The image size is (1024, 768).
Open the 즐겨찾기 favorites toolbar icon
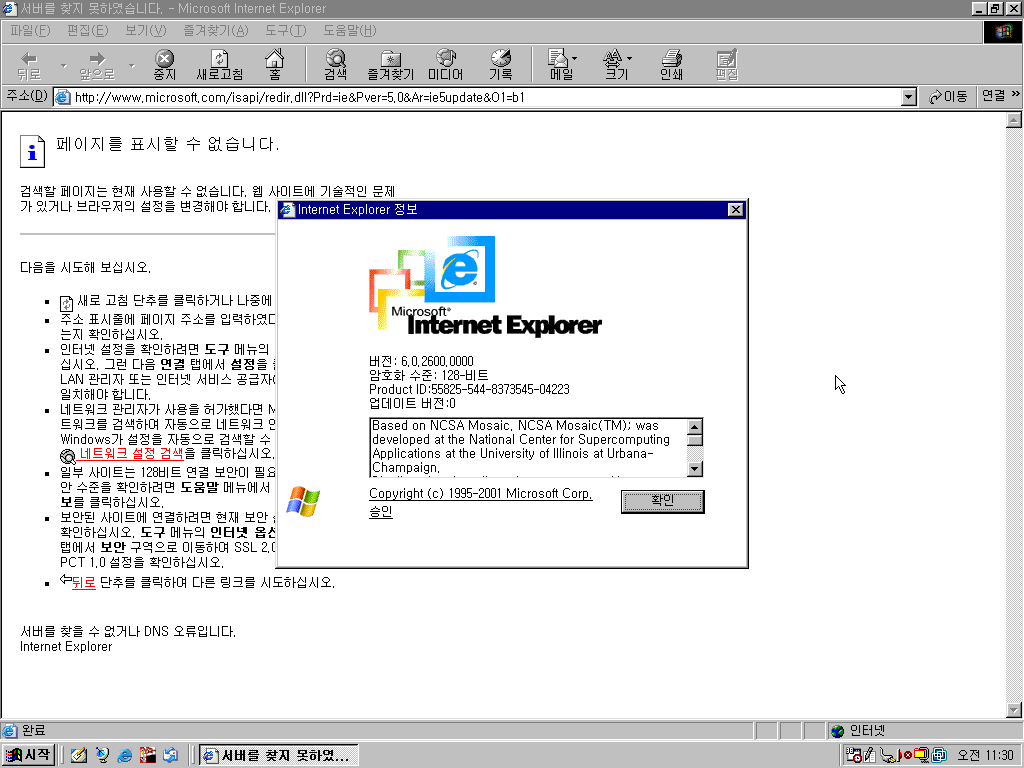[x=391, y=65]
